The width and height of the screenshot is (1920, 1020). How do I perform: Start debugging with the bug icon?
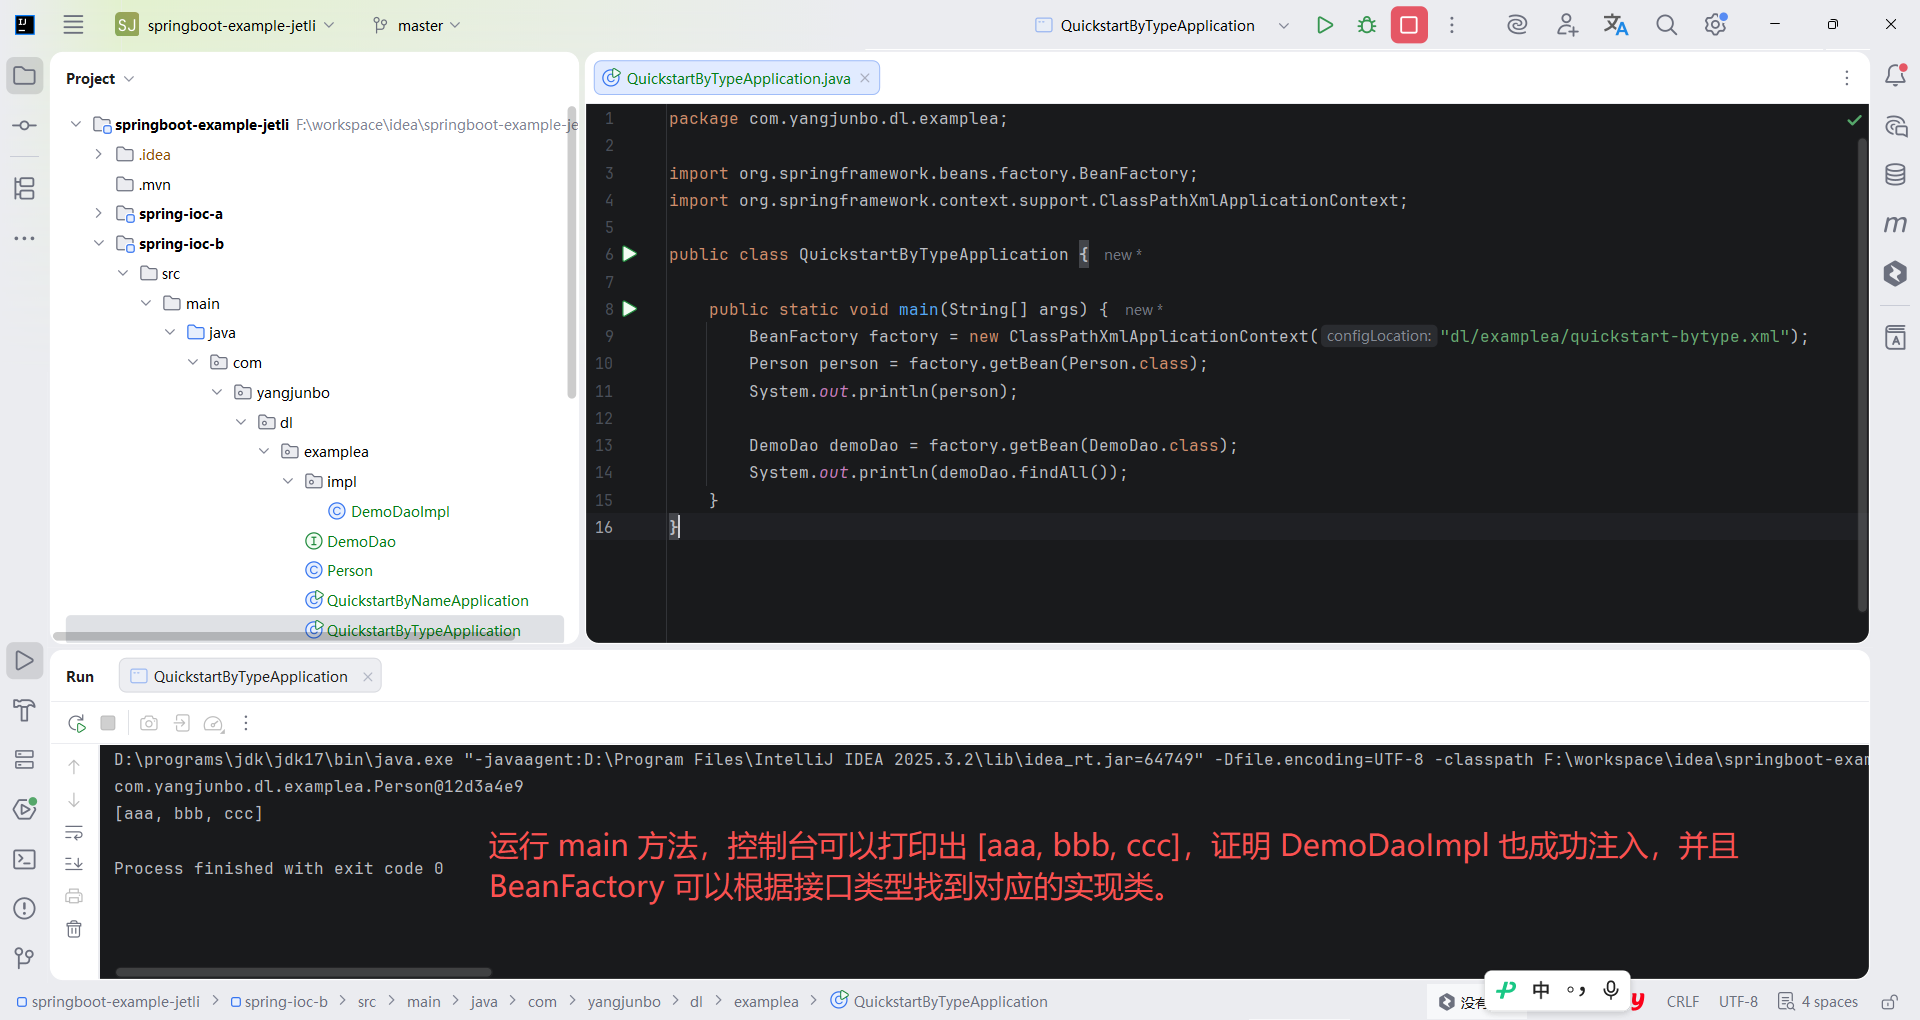[x=1367, y=25]
